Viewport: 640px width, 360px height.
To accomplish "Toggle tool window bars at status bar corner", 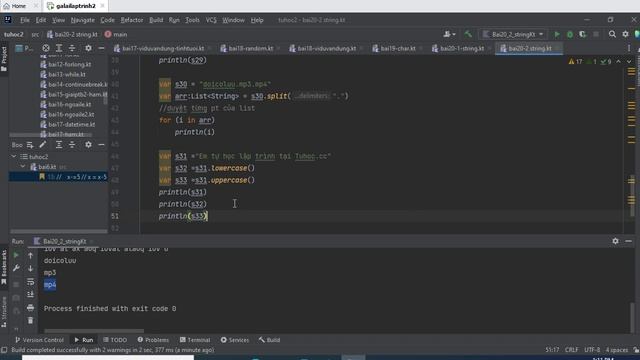I will (4, 350).
